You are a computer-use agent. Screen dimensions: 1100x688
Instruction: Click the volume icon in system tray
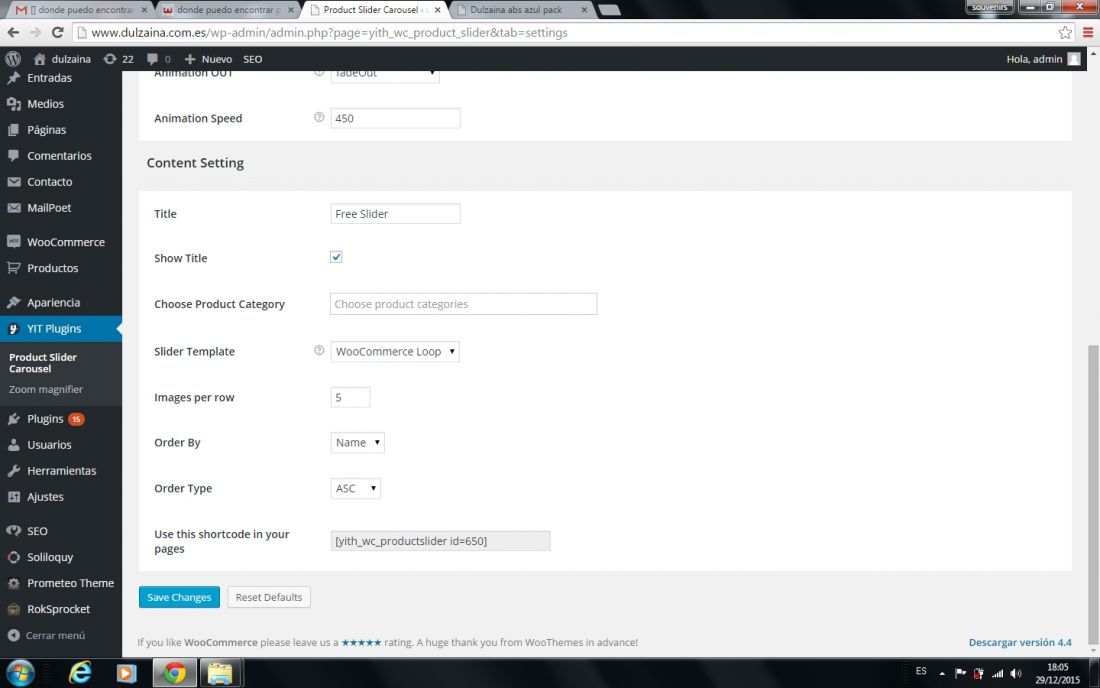[x=1016, y=673]
